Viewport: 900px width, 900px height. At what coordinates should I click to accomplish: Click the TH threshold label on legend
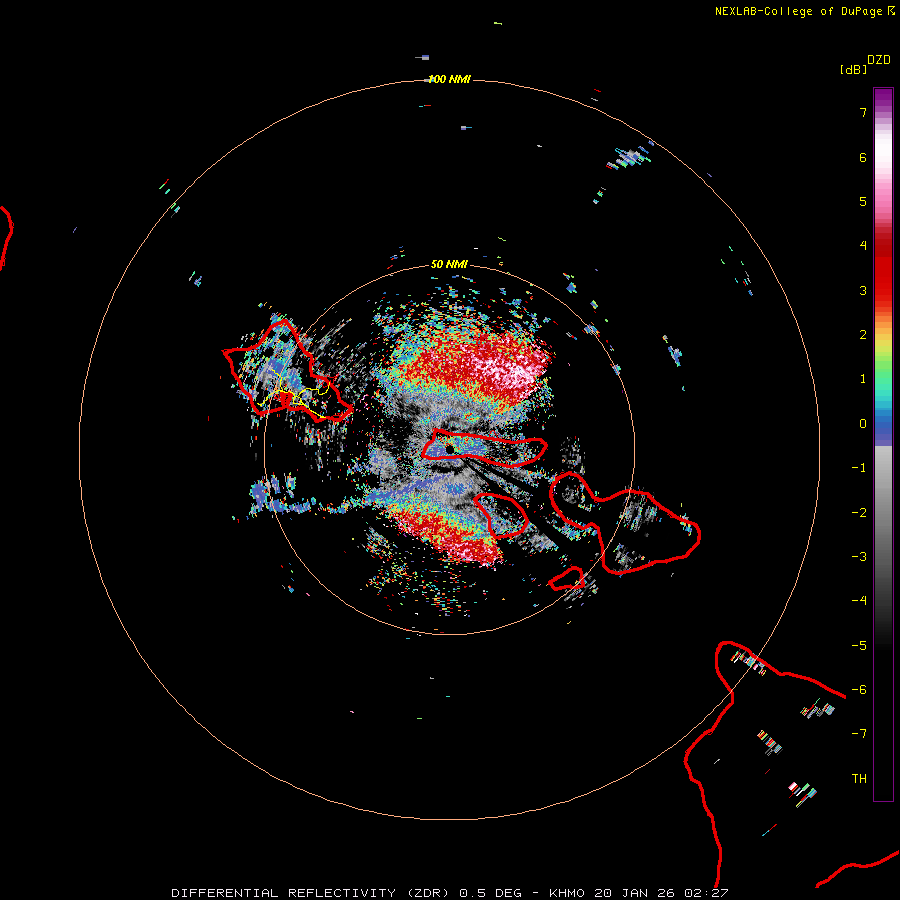[x=859, y=779]
